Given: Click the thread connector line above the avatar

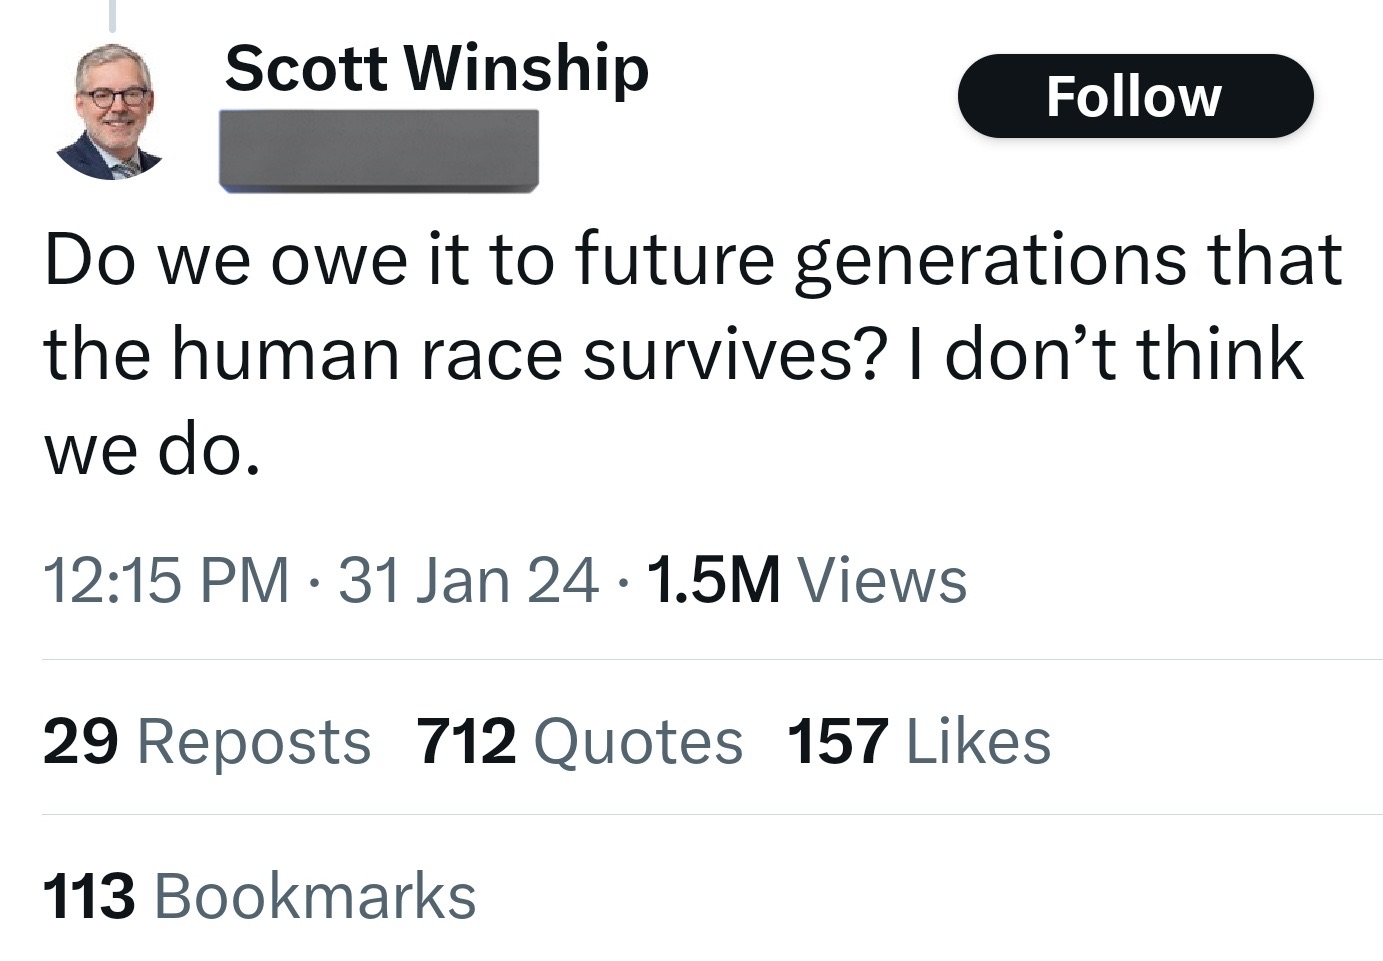Looking at the screenshot, I should click(x=112, y=15).
